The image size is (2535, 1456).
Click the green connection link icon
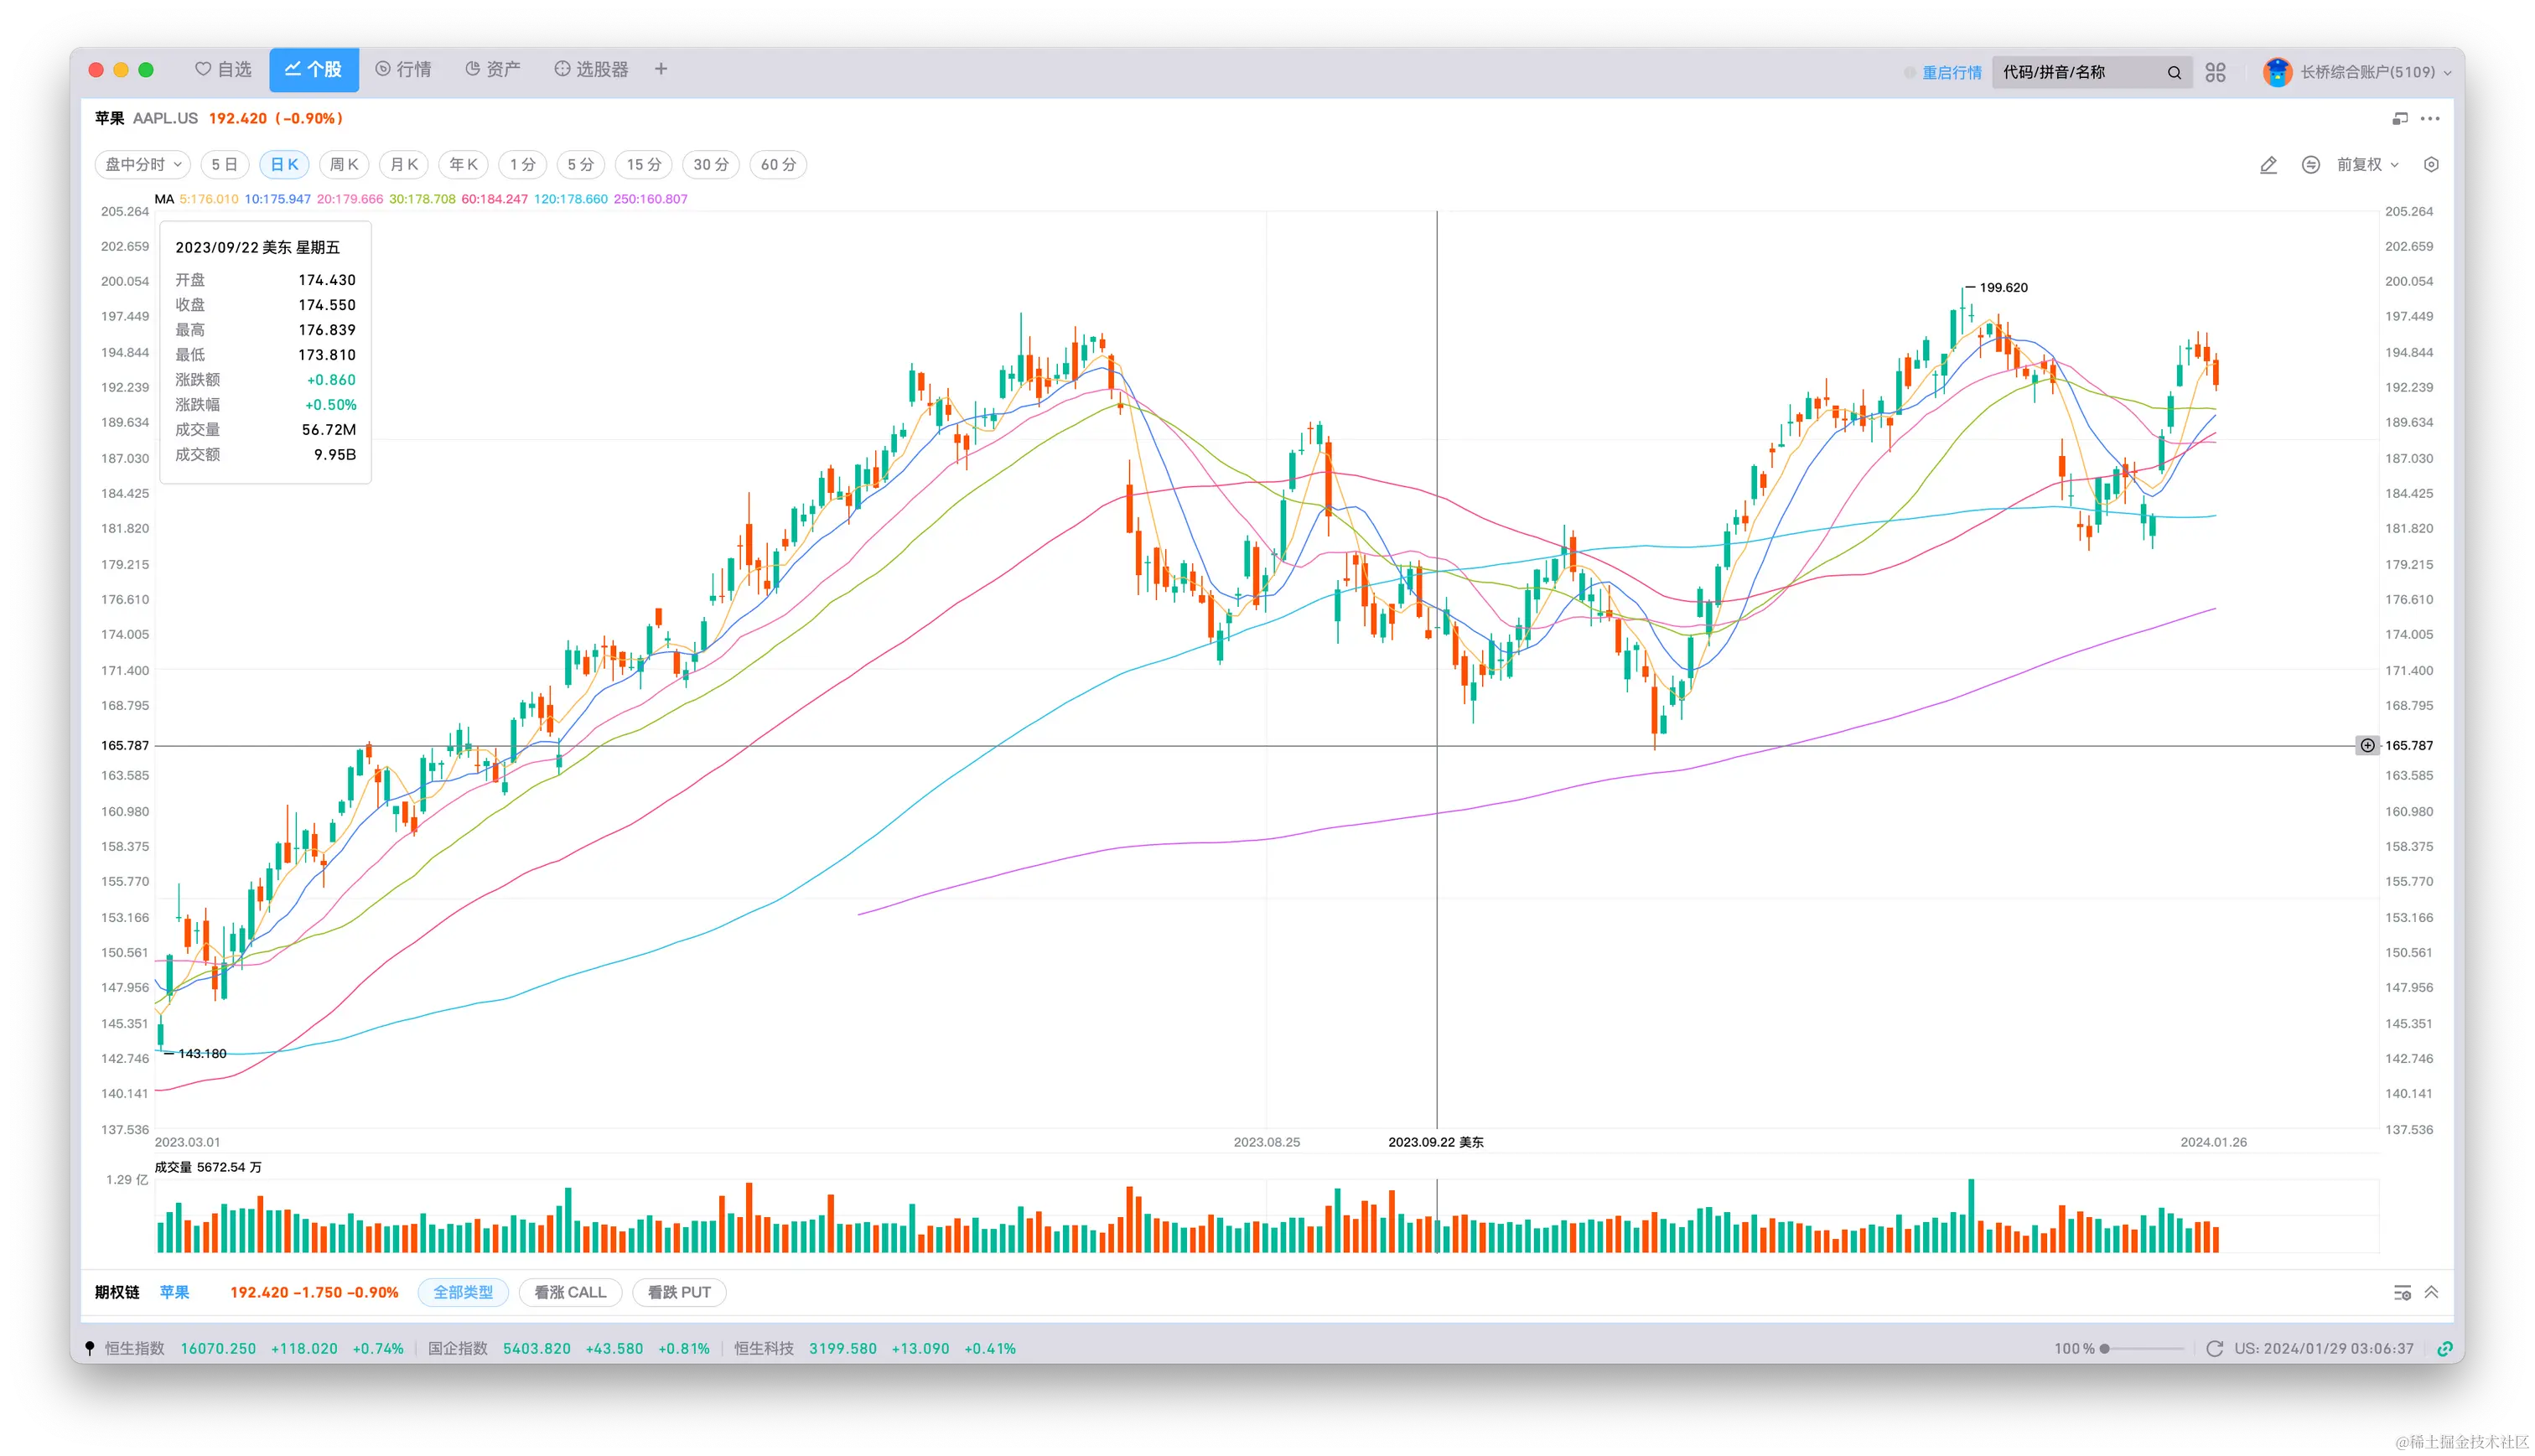(x=2444, y=1348)
